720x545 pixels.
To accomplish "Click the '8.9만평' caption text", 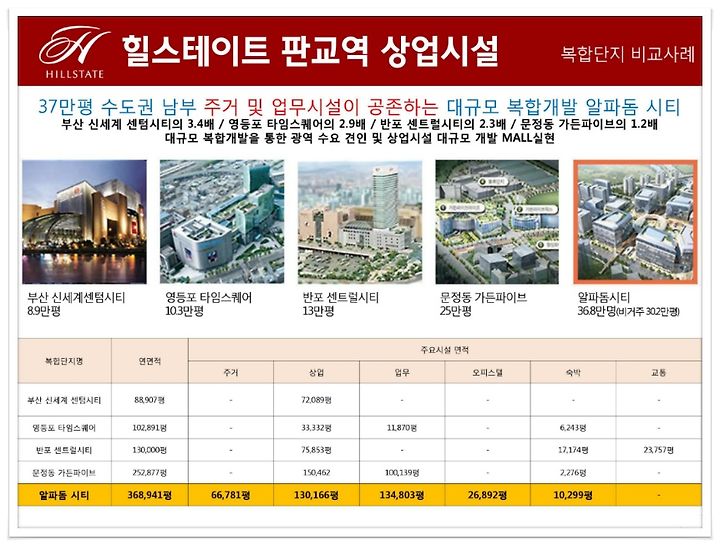I will 44,311.
